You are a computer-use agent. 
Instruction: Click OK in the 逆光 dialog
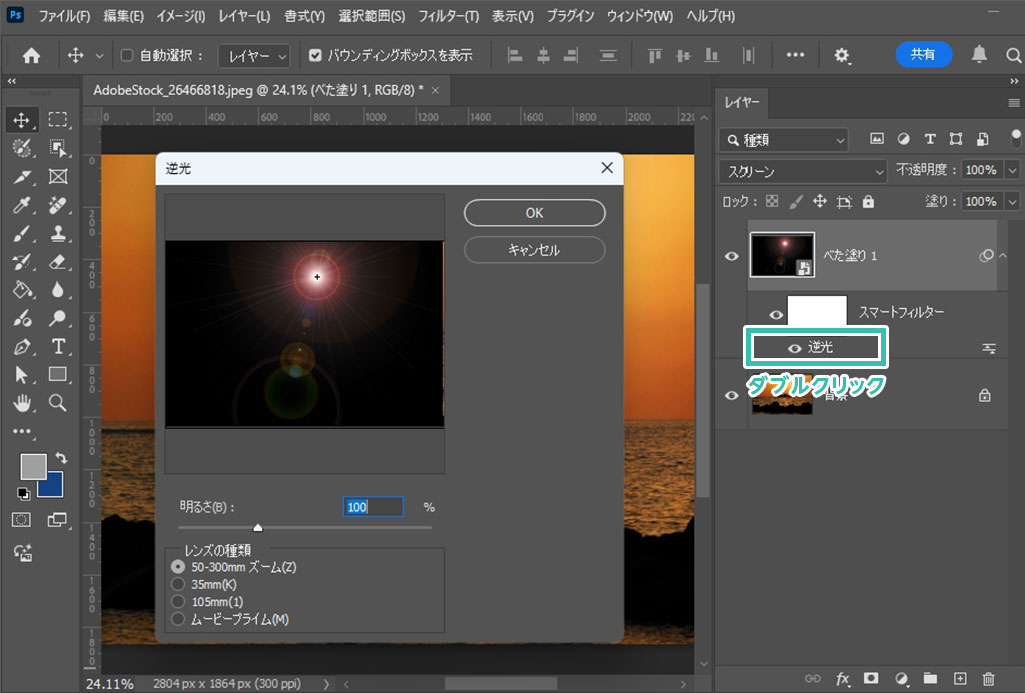[534, 213]
